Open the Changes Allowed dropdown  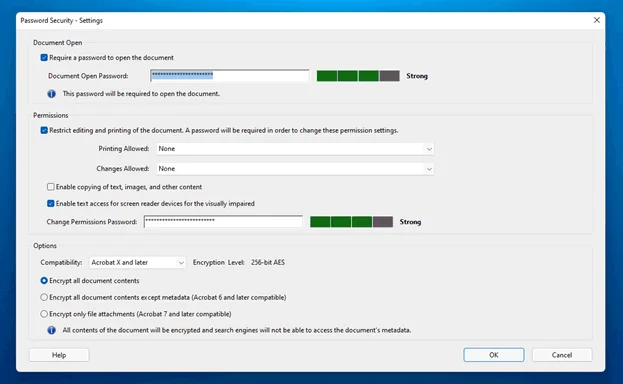tap(295, 169)
